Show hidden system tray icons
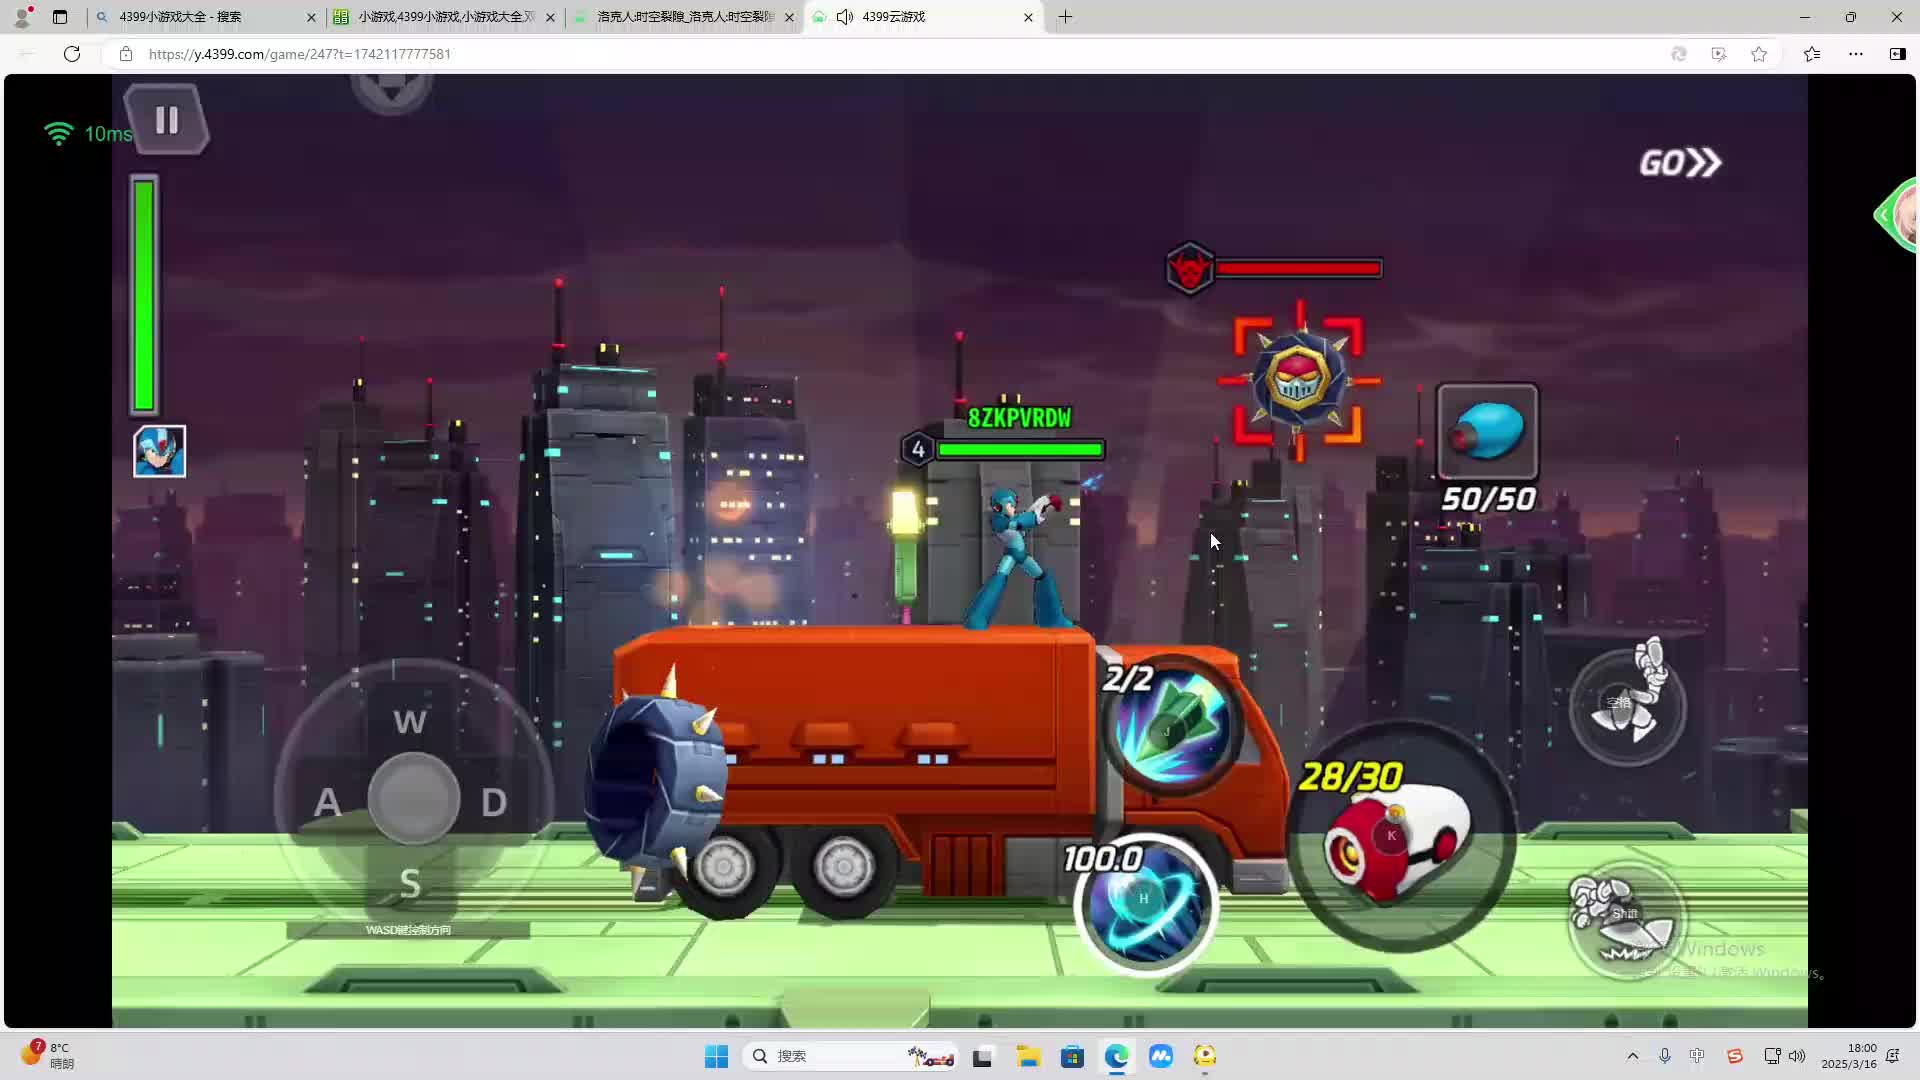The width and height of the screenshot is (1920, 1080). (x=1633, y=1056)
